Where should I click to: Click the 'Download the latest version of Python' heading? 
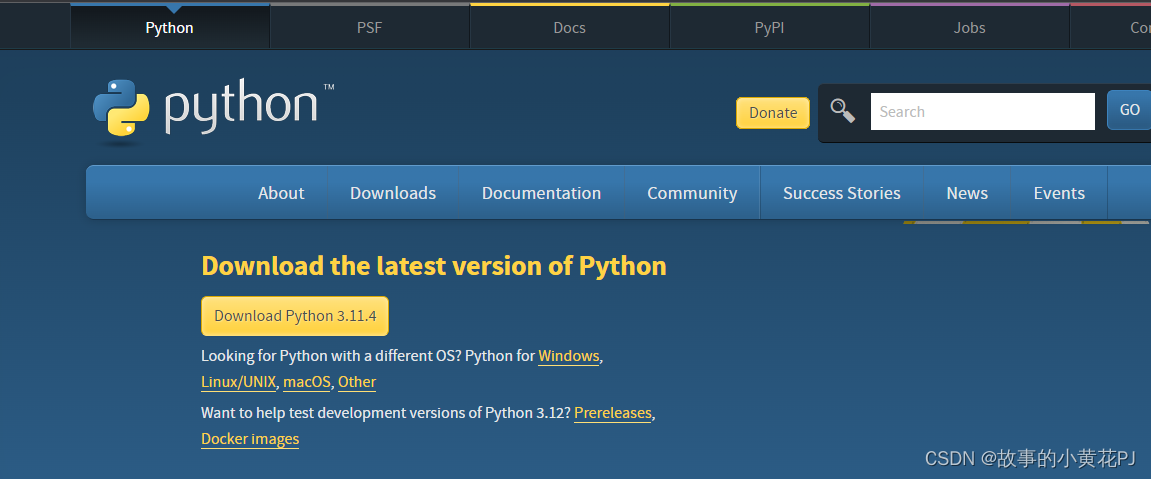pyautogui.click(x=434, y=266)
